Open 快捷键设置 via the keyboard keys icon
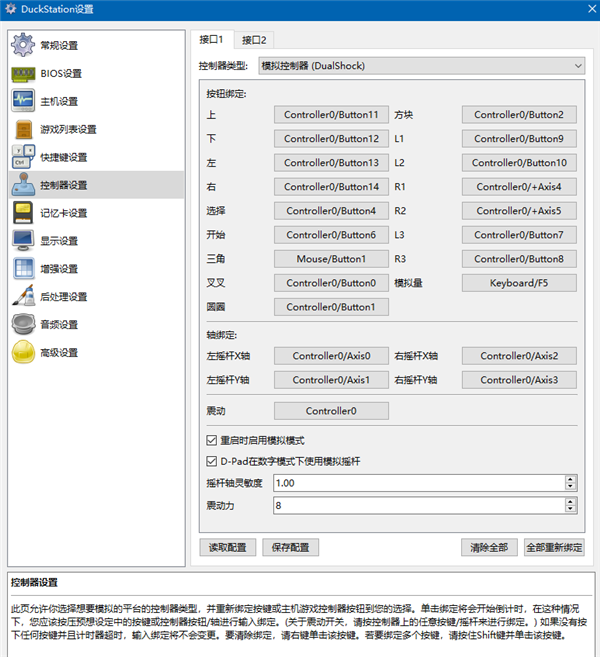 click(x=23, y=157)
